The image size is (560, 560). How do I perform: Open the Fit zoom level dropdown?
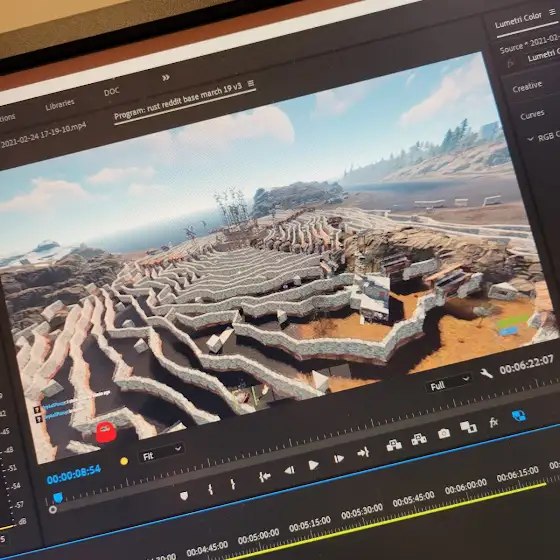[x=161, y=452]
